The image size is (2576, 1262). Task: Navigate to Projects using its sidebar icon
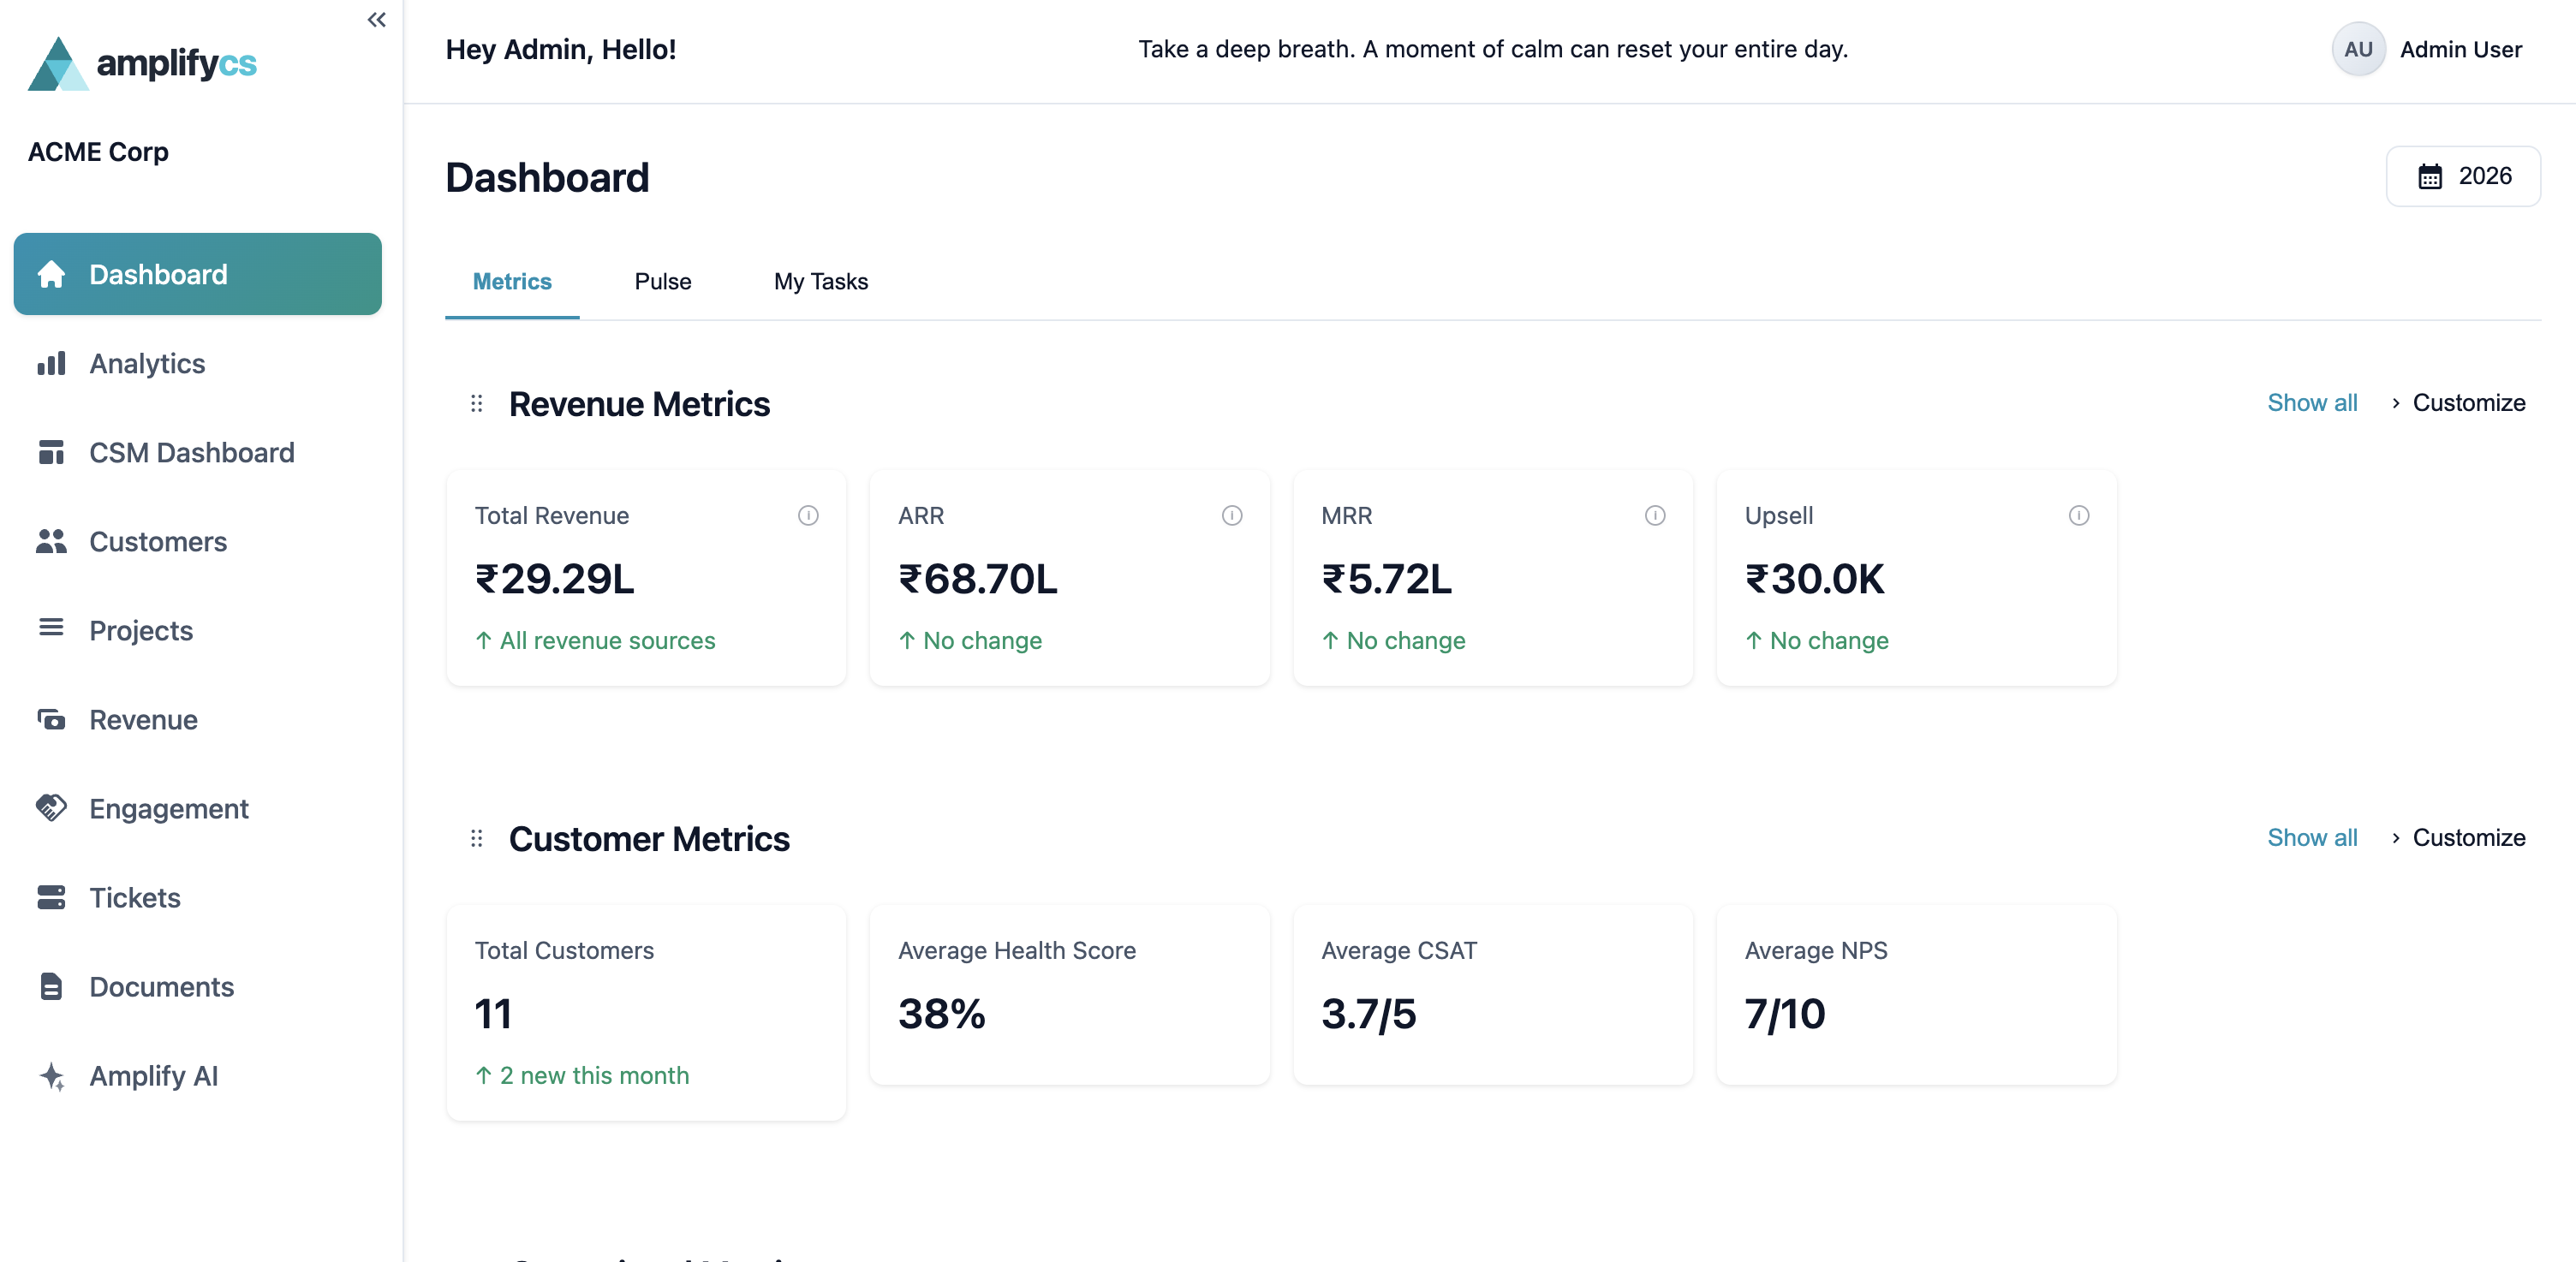click(51, 630)
